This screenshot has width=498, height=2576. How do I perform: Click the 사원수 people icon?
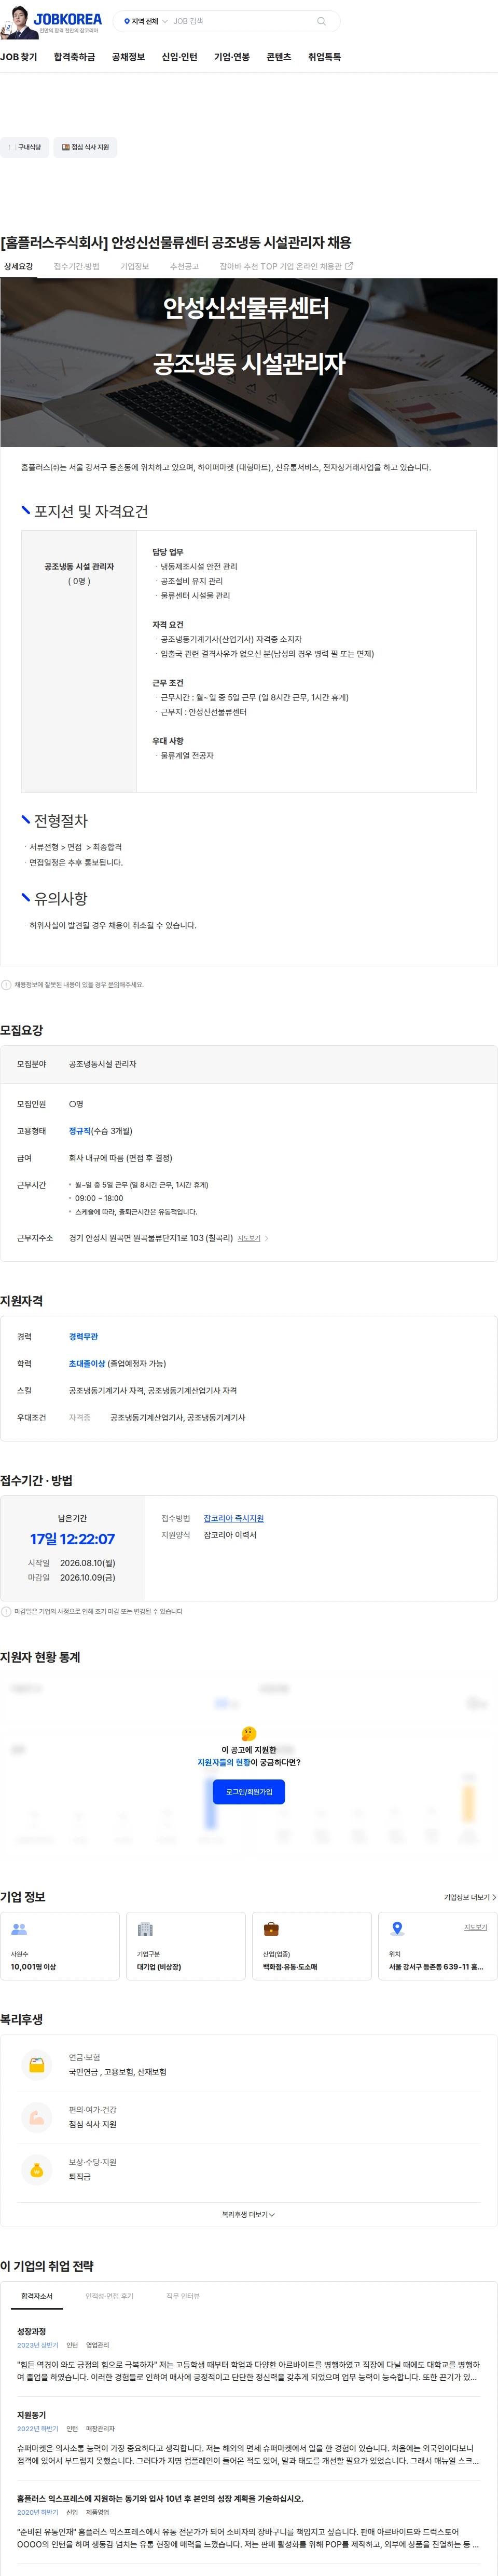point(19,1929)
